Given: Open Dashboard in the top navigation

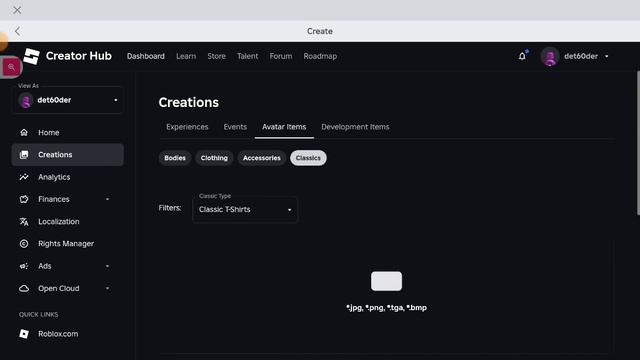Looking at the screenshot, I should 146,56.
